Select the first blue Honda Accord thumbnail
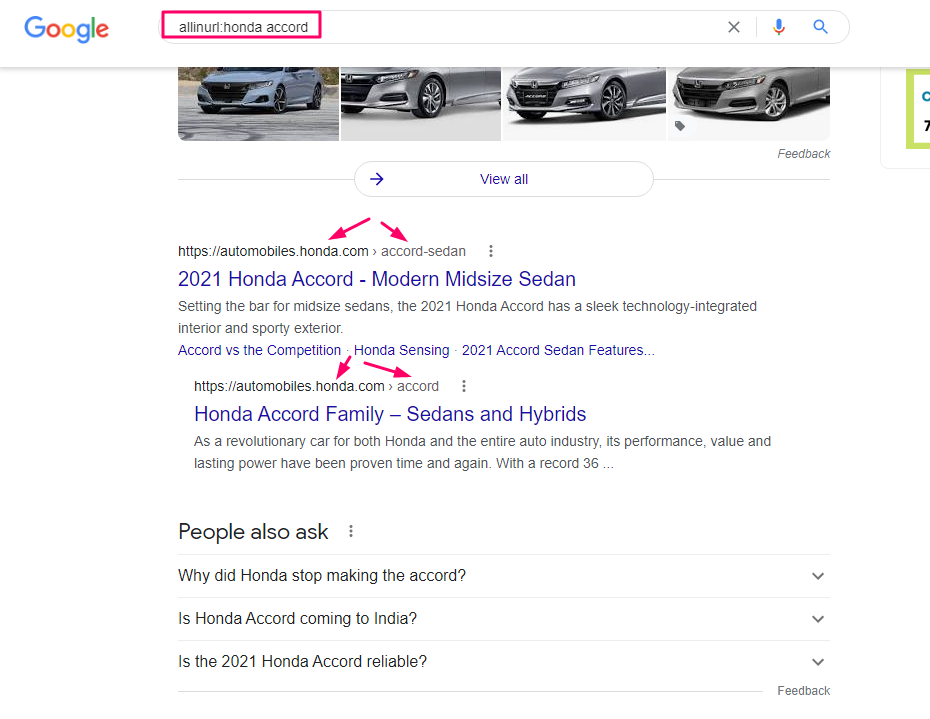The image size is (930, 719). coord(258,103)
